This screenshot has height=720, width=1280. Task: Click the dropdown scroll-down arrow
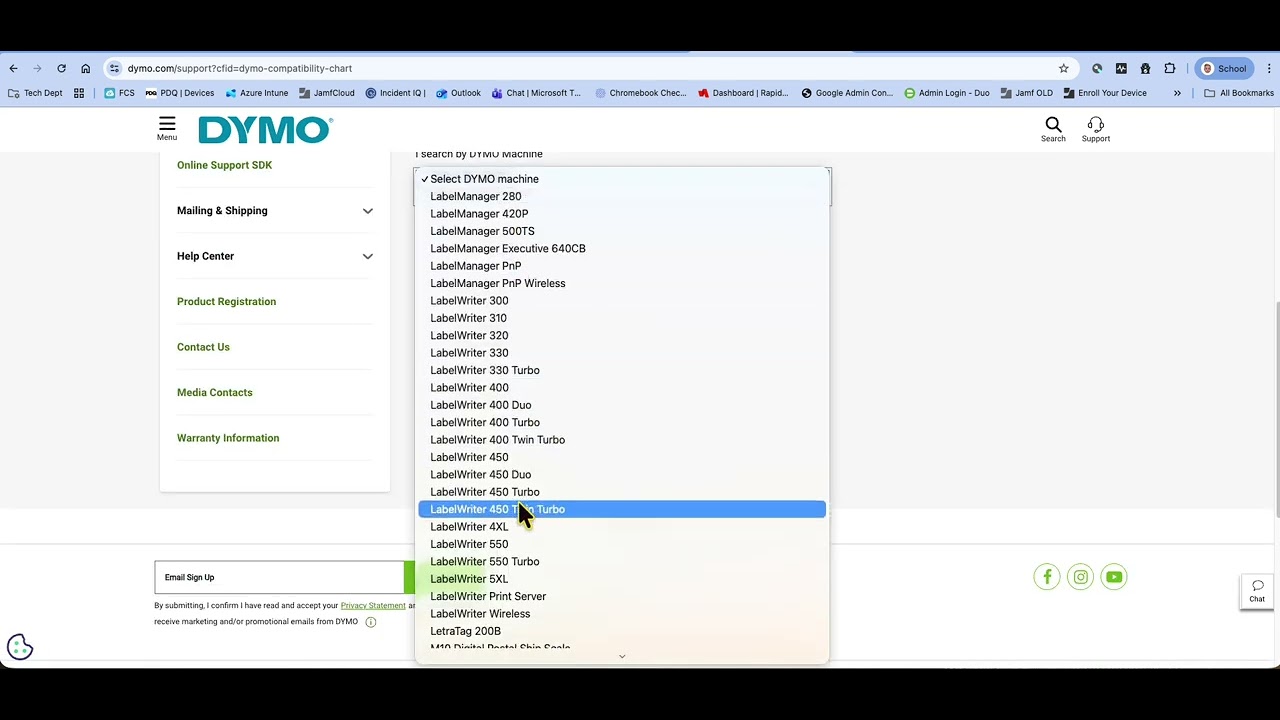coord(622,657)
